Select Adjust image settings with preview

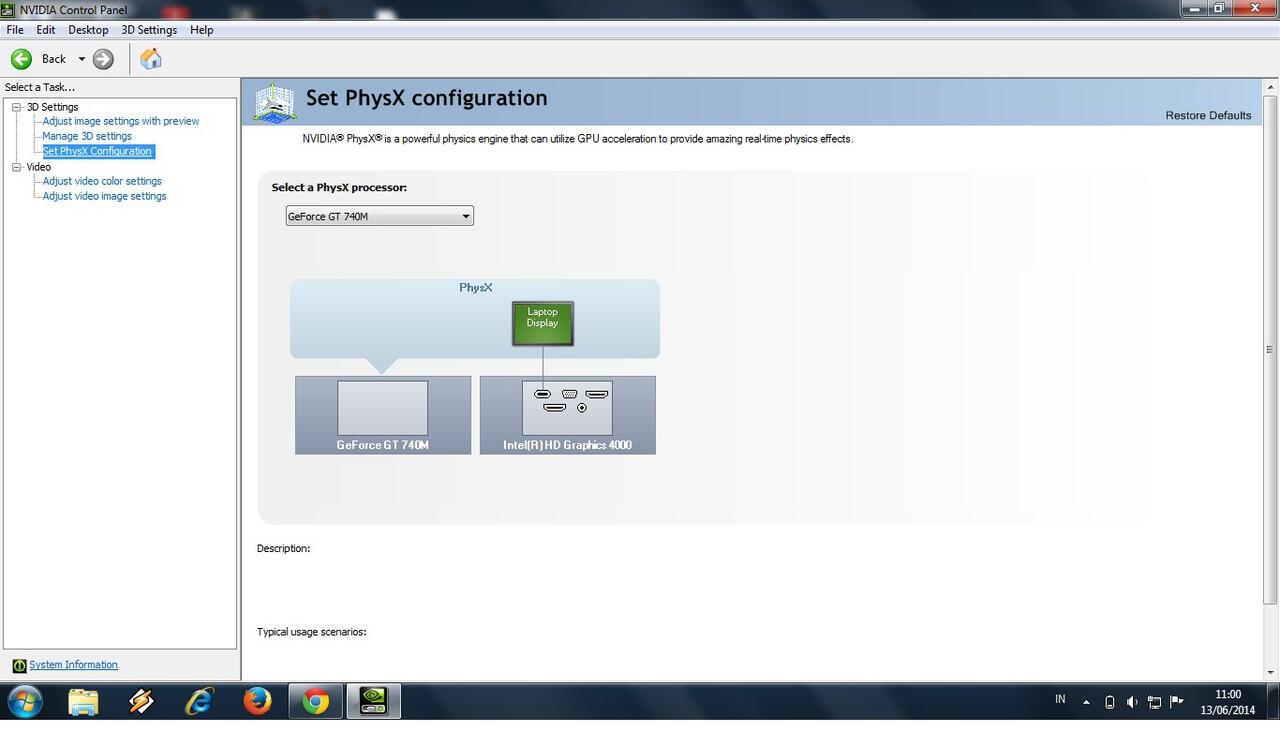point(121,121)
